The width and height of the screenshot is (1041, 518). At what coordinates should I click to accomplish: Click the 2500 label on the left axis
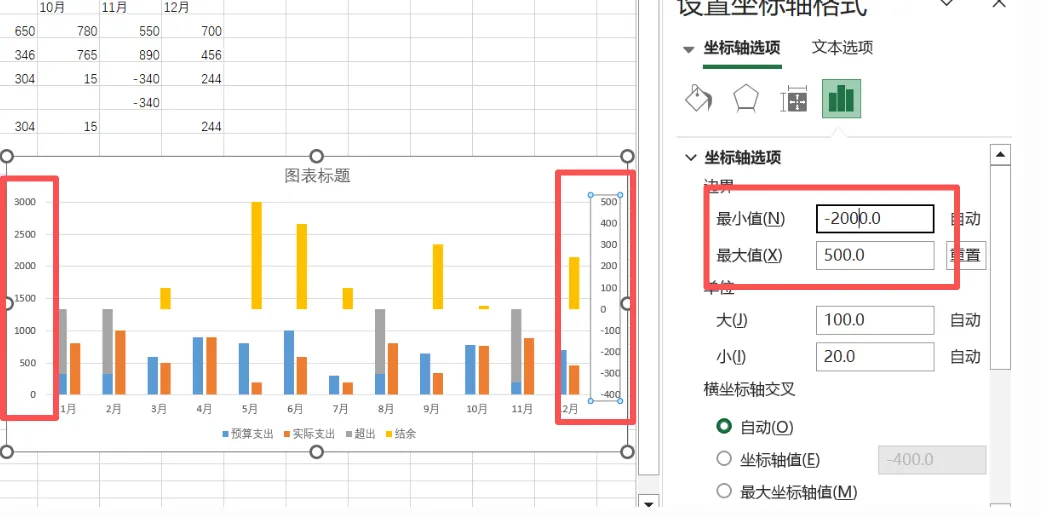pos(26,234)
